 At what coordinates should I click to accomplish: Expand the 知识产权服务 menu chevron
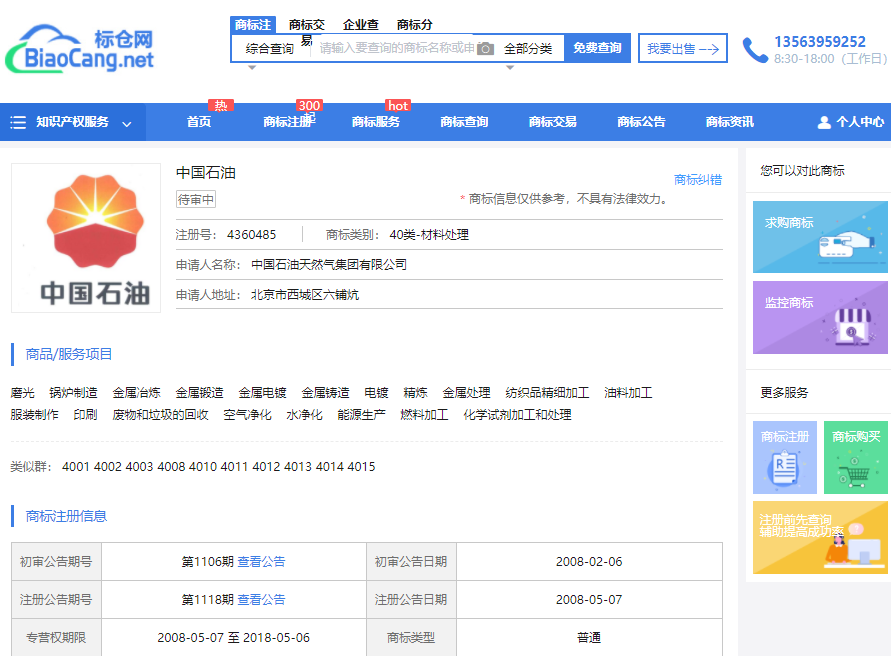[127, 123]
